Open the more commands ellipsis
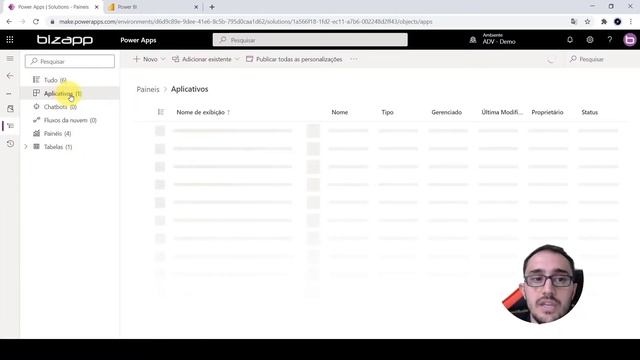Image resolution: width=640 pixels, height=360 pixels. [353, 59]
